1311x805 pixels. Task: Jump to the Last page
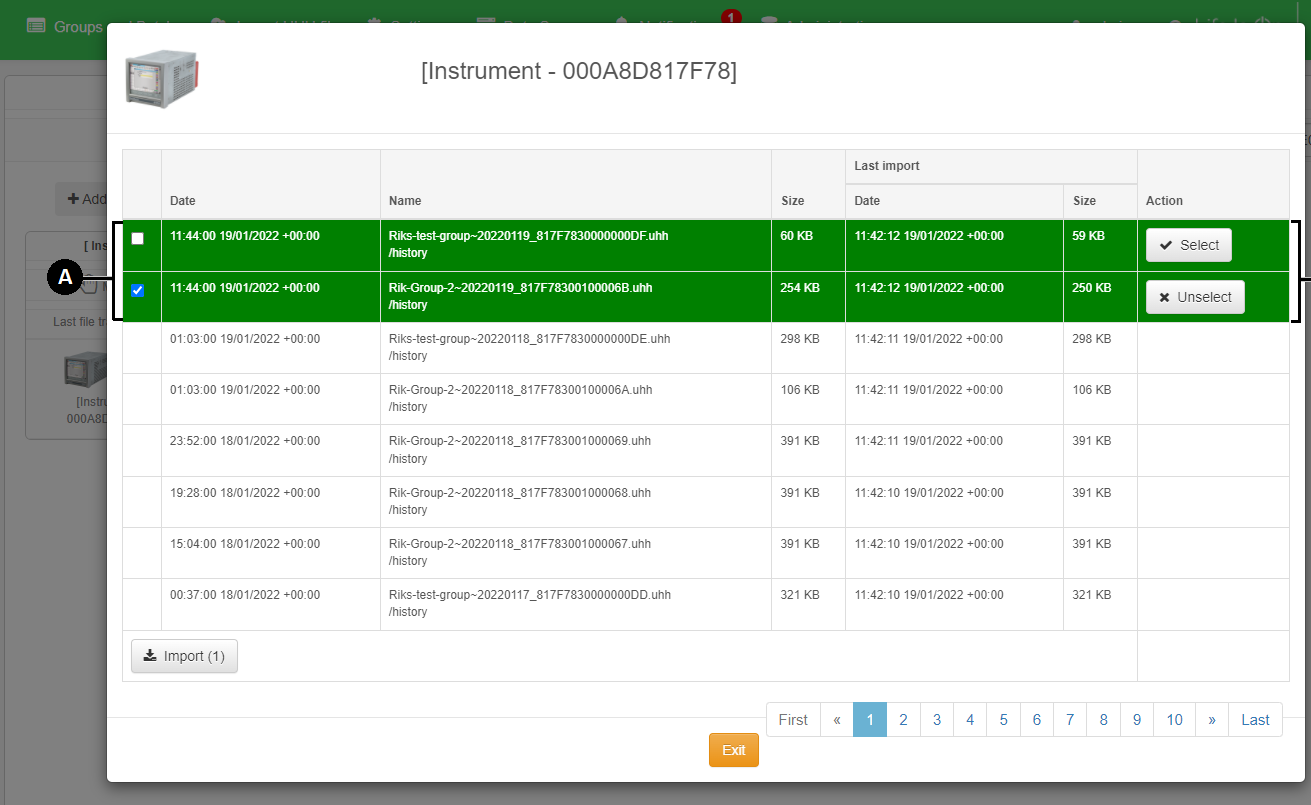[1255, 720]
